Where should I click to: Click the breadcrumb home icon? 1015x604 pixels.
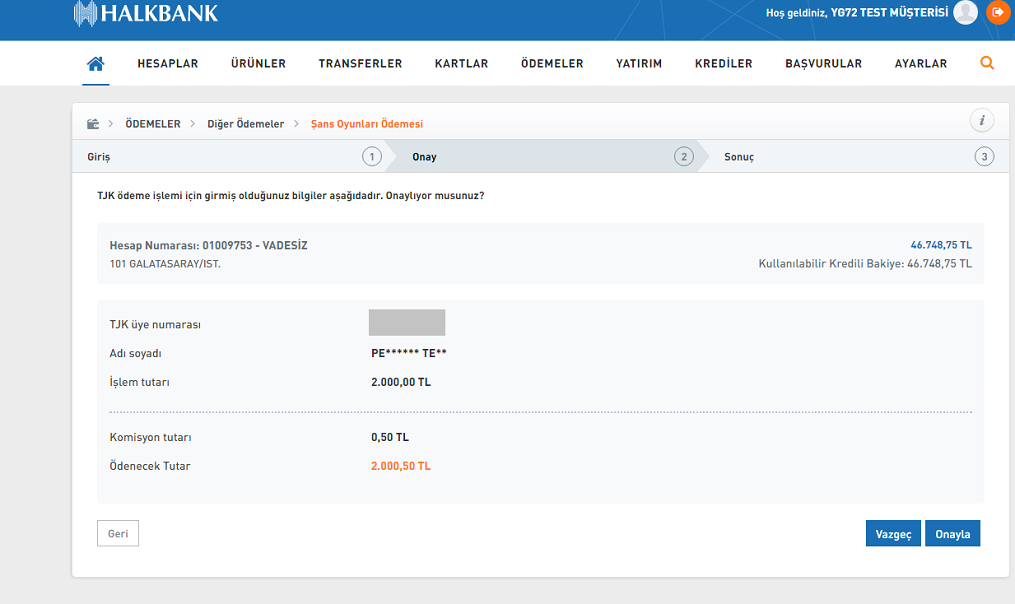tap(93, 124)
